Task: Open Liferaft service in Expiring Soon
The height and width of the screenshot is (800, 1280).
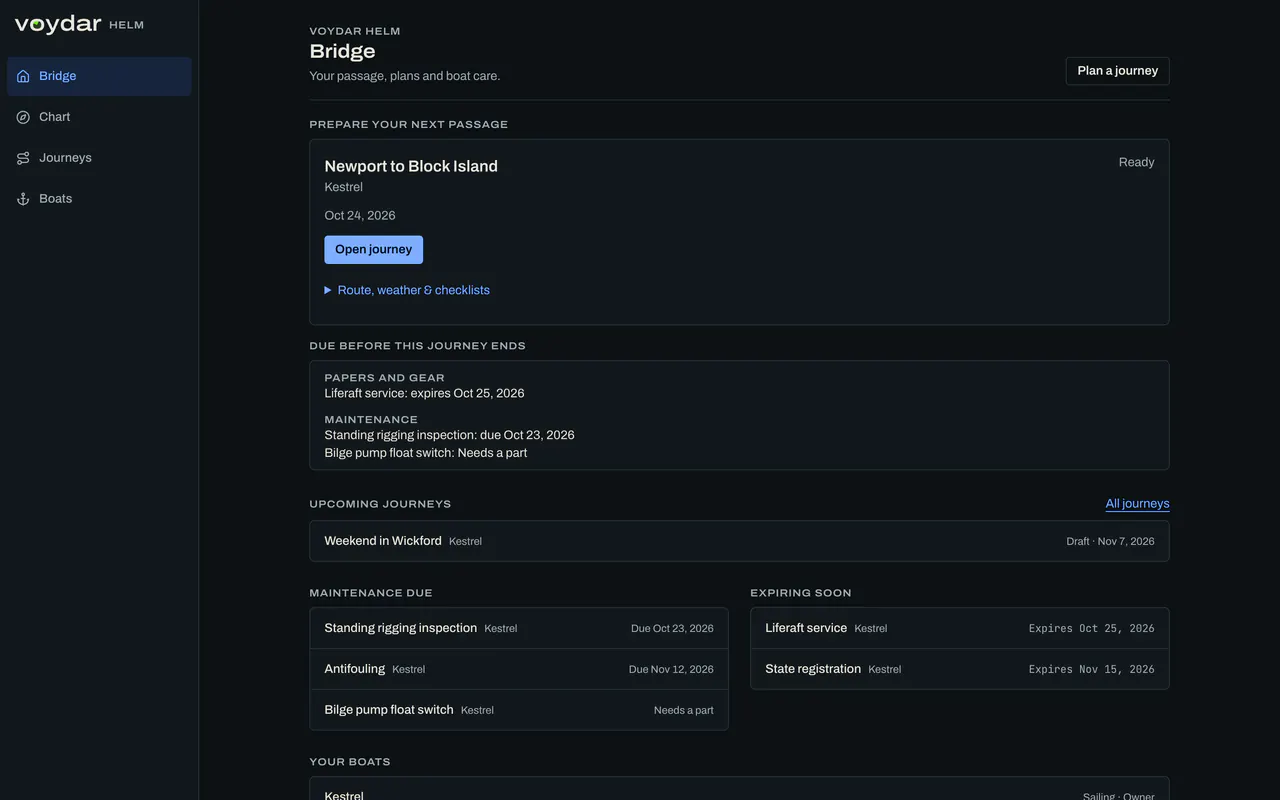Action: [960, 628]
